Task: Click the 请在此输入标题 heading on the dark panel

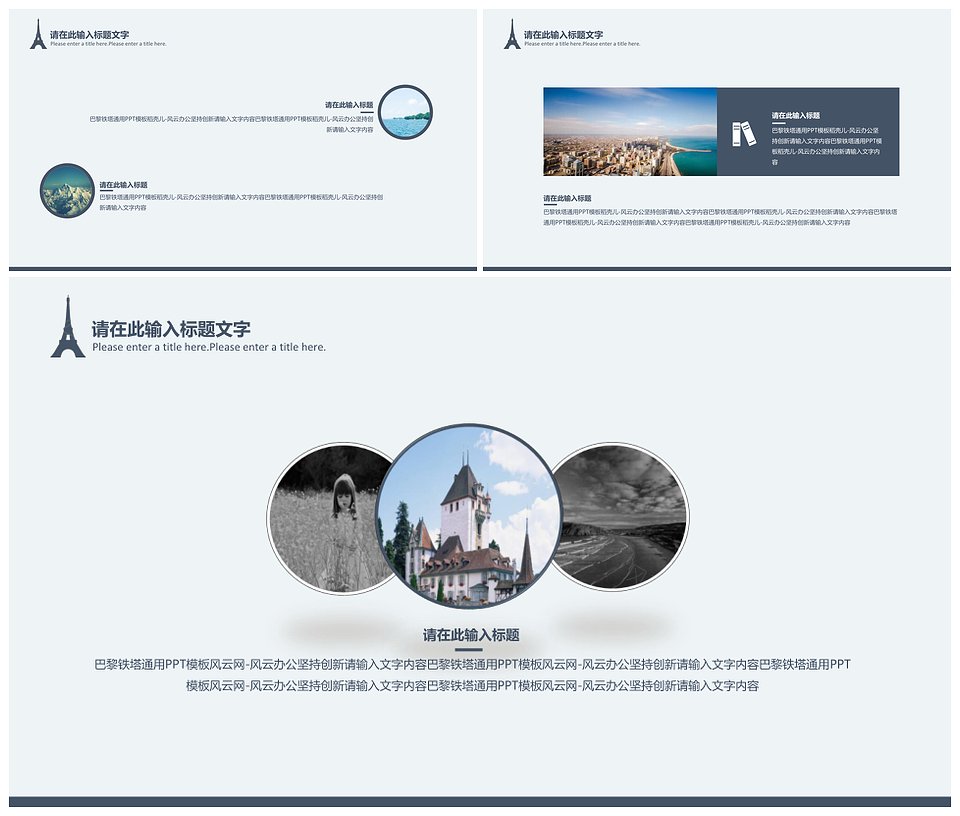Action: click(795, 116)
